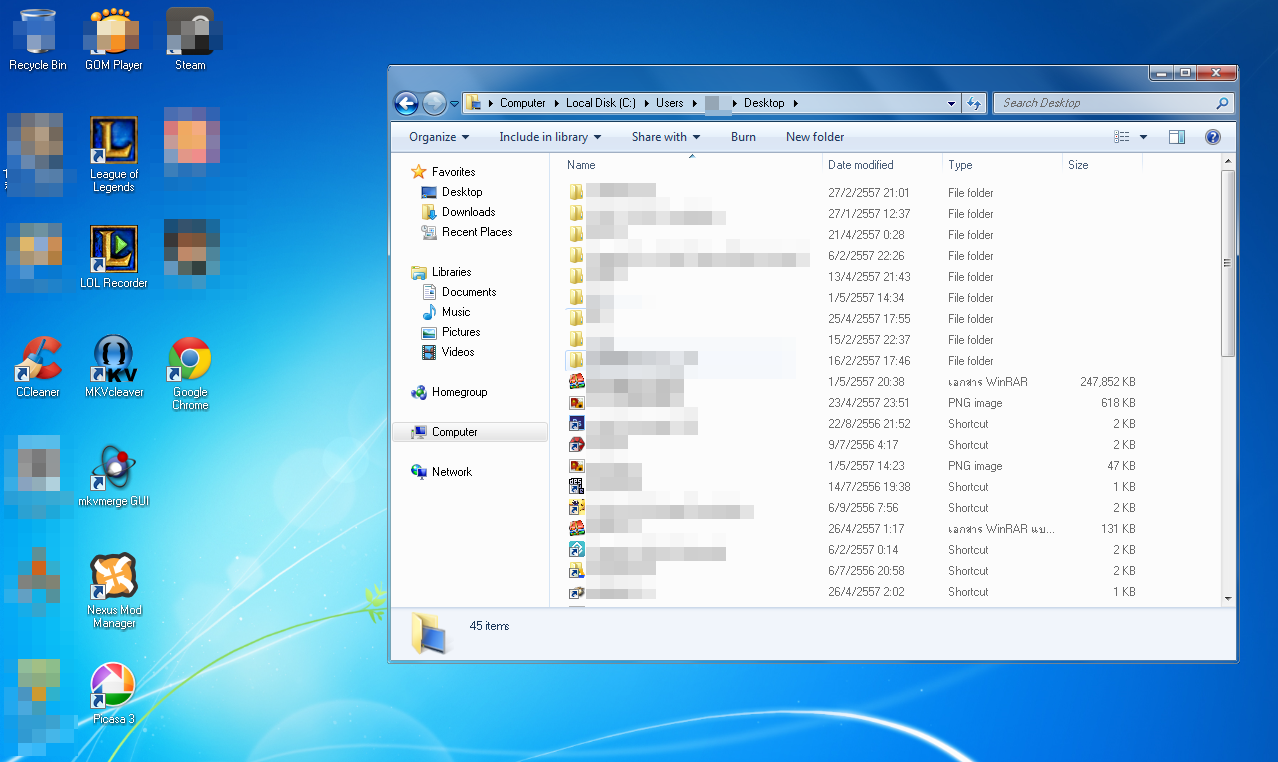
Task: Open the Share with dropdown
Action: 665,137
